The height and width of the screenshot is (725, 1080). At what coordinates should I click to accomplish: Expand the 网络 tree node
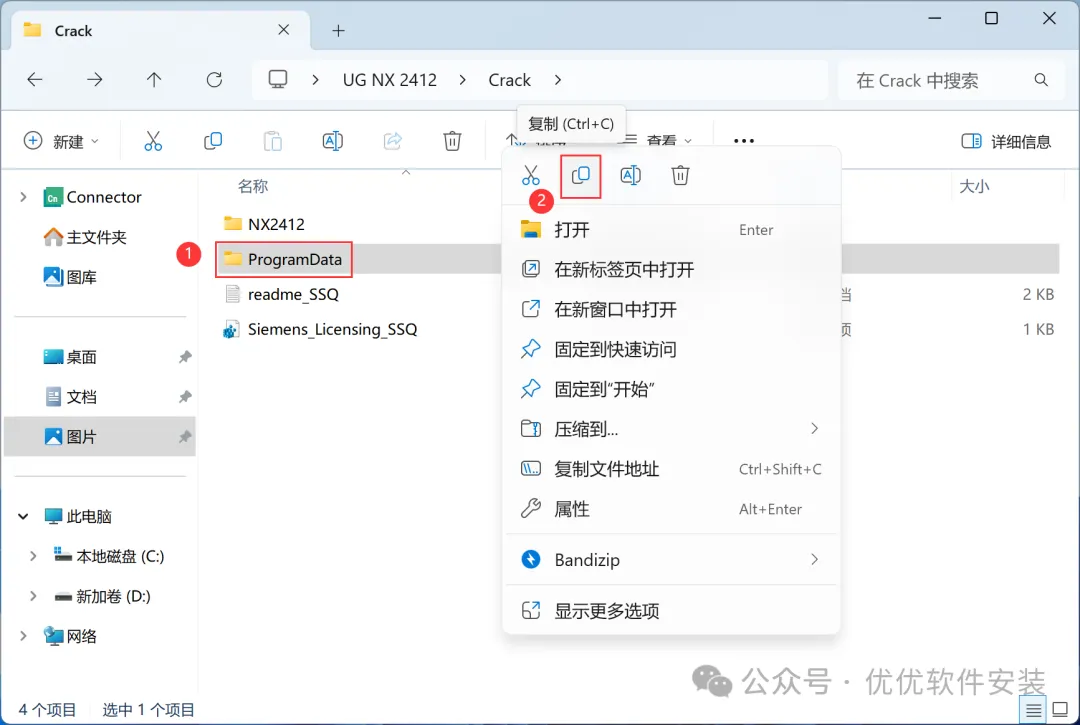pyautogui.click(x=23, y=635)
